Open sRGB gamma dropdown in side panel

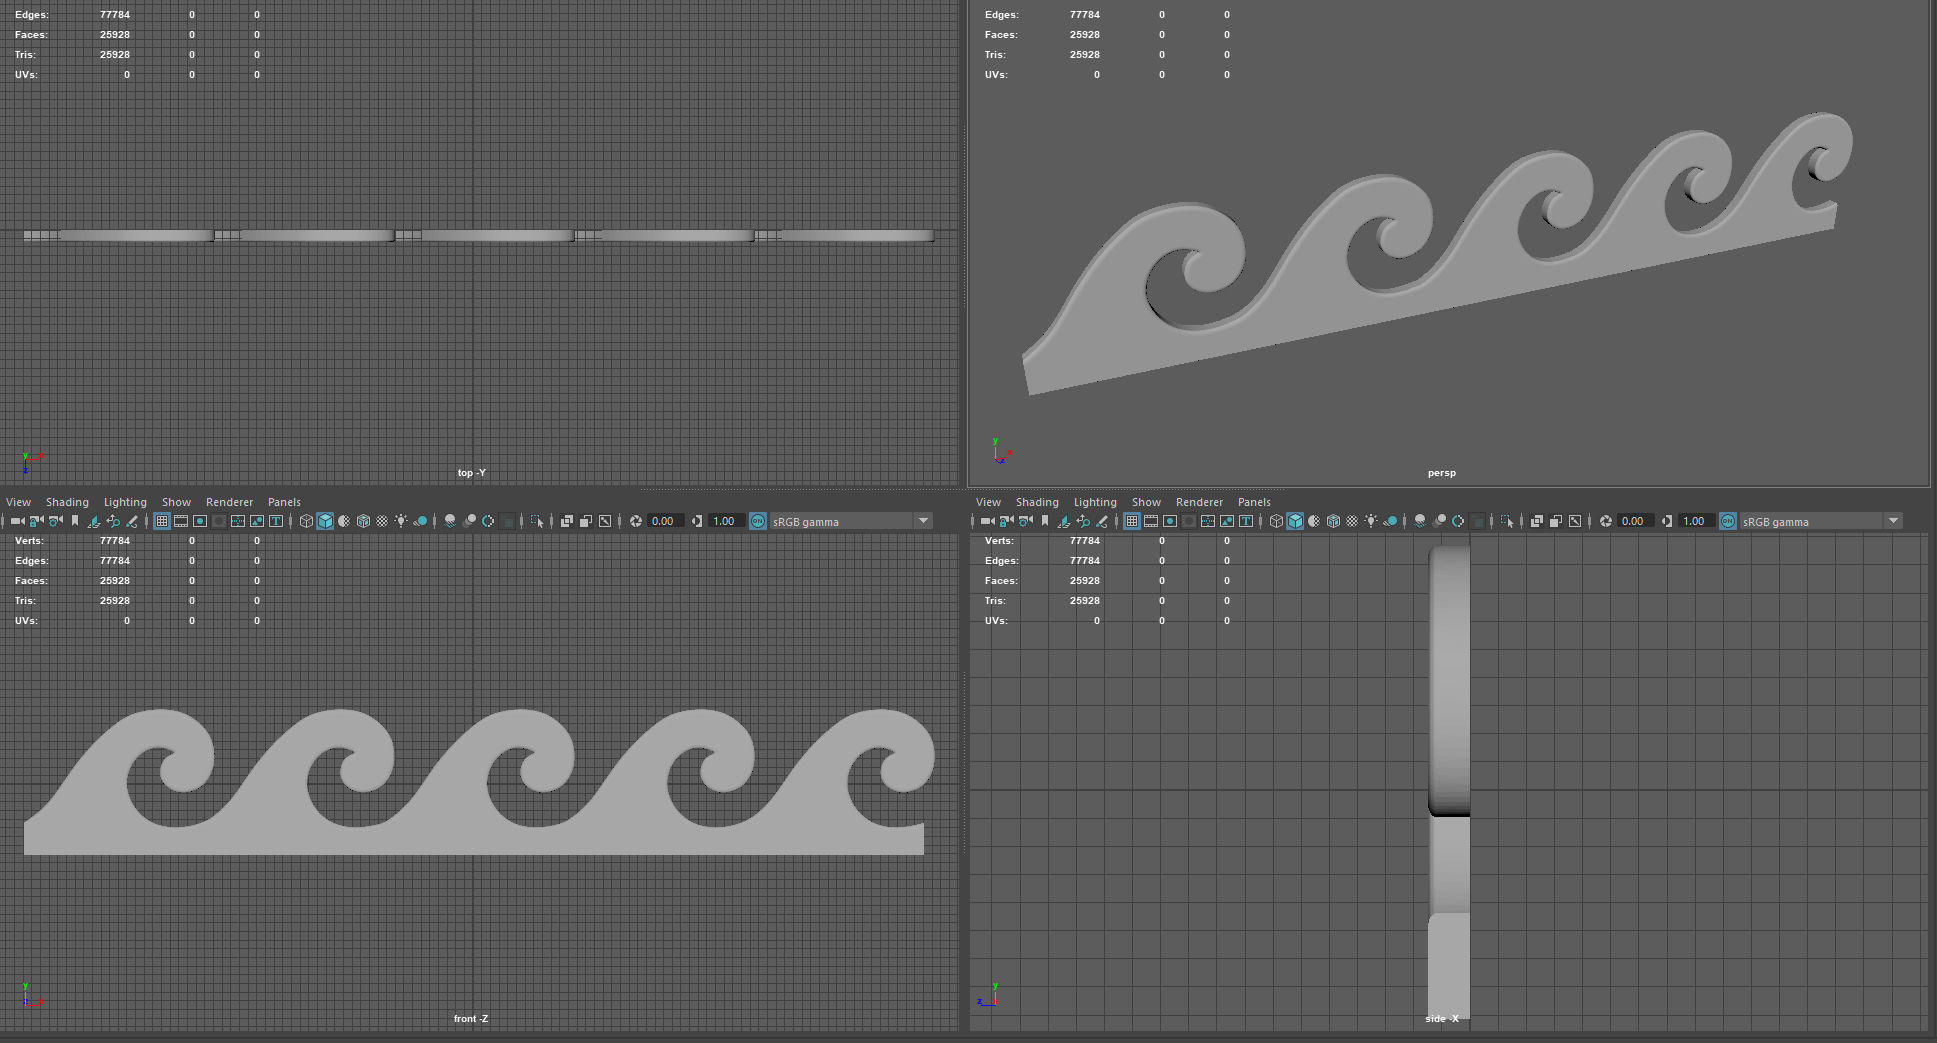click(x=1821, y=521)
